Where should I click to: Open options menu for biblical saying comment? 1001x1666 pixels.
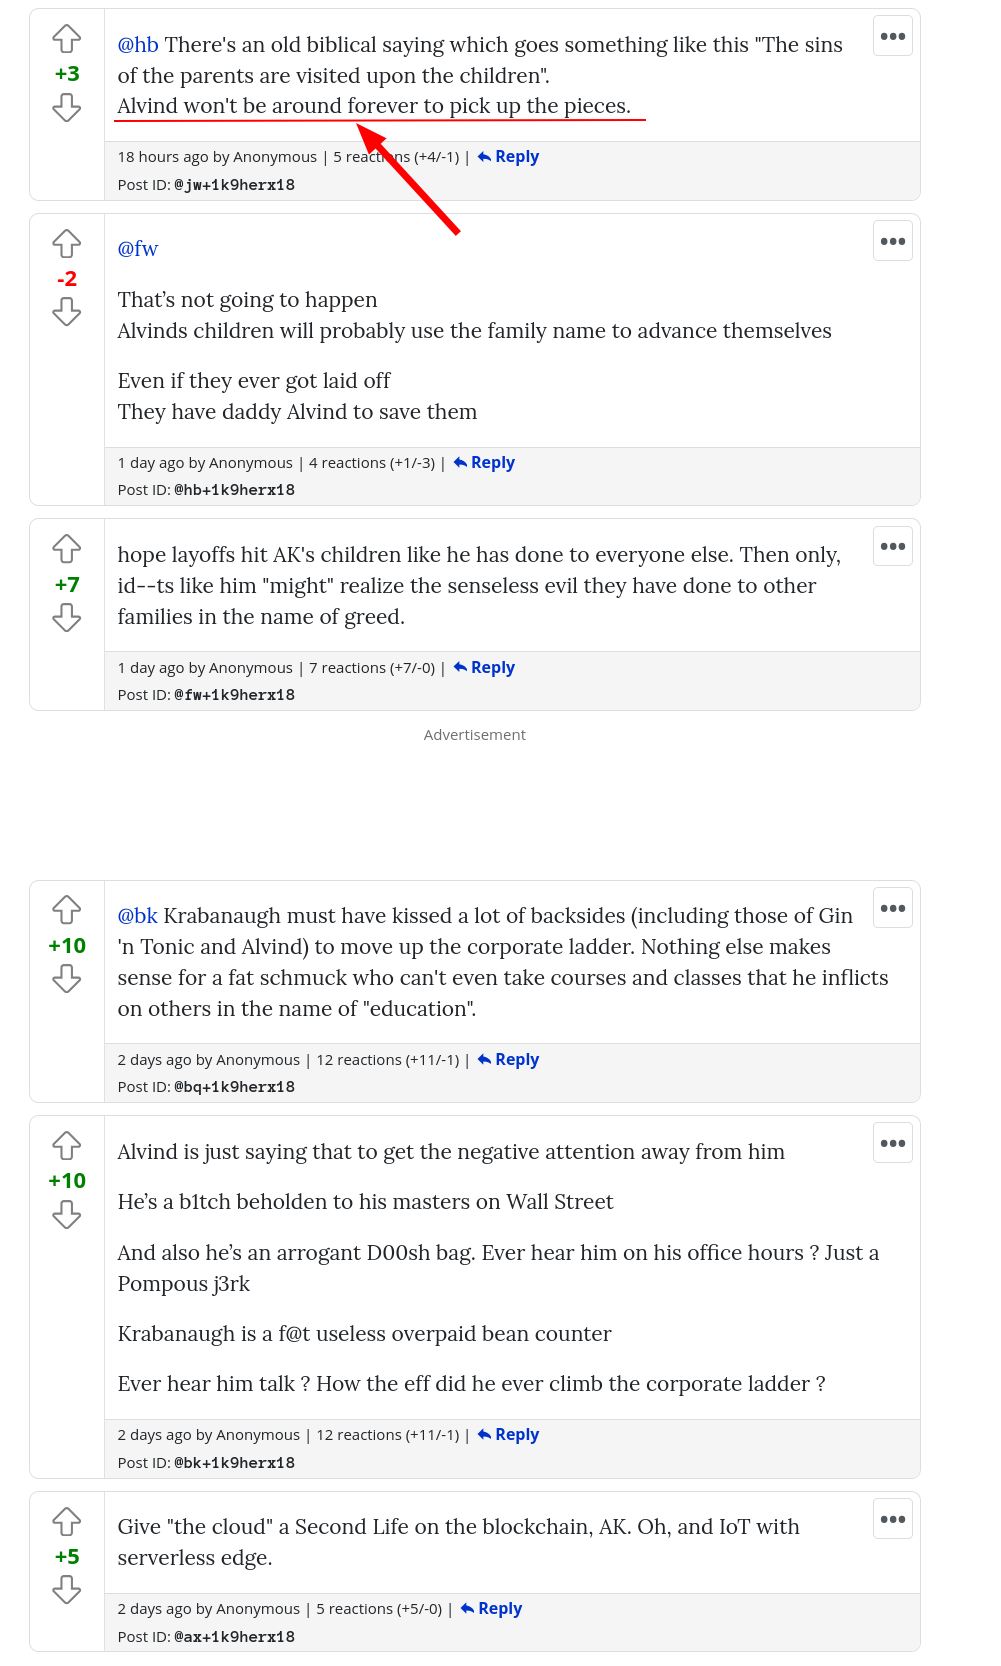tap(892, 37)
